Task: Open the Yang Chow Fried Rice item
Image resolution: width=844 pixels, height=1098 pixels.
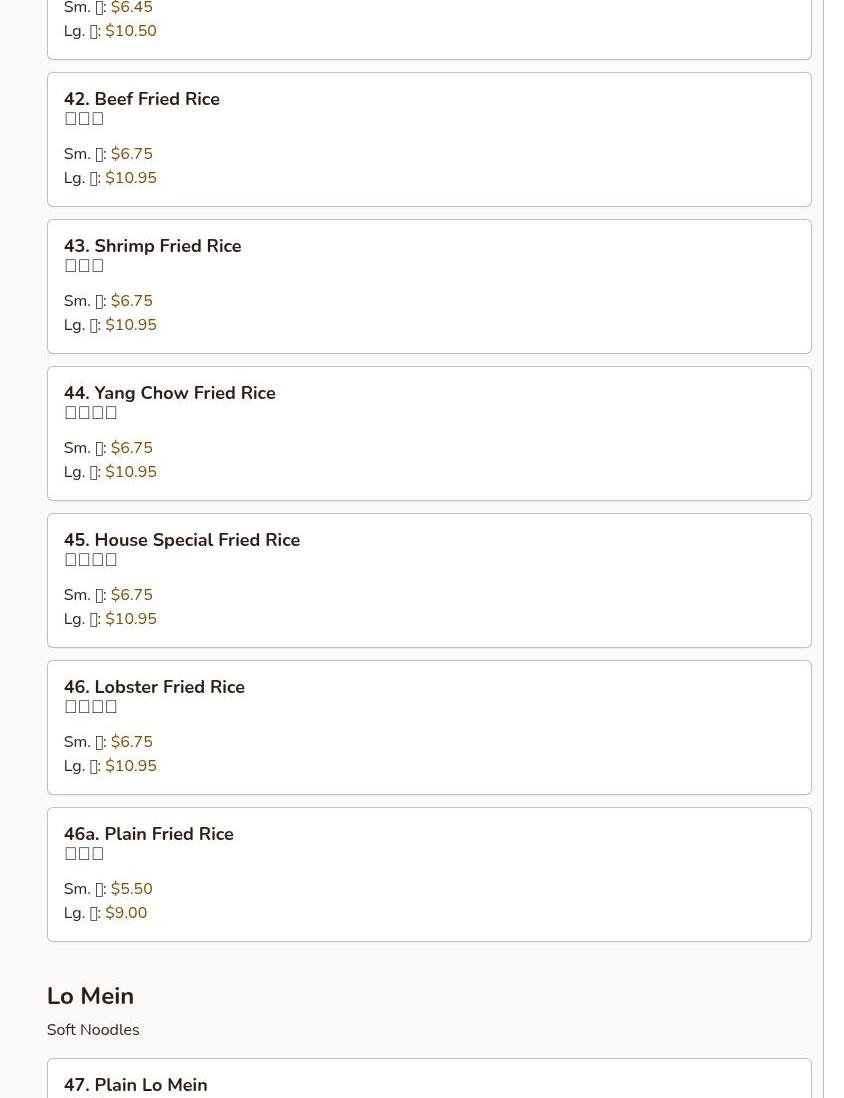Action: [x=169, y=393]
